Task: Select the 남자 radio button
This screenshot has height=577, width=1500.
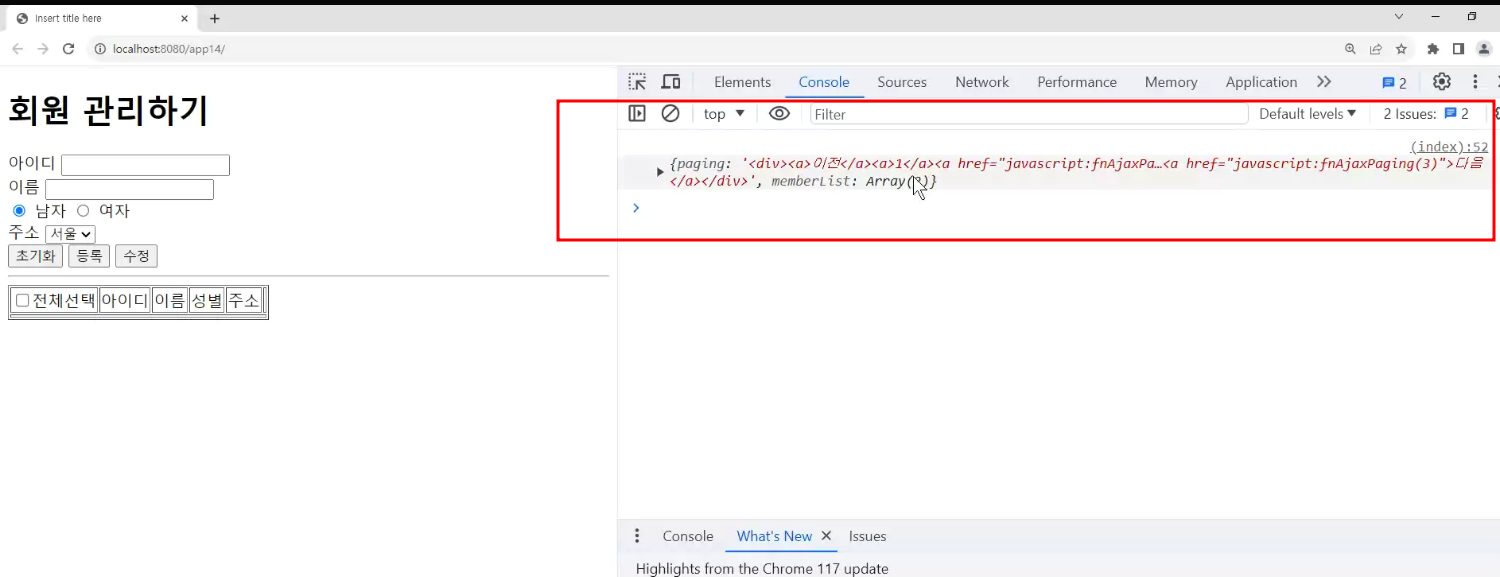Action: [x=19, y=210]
